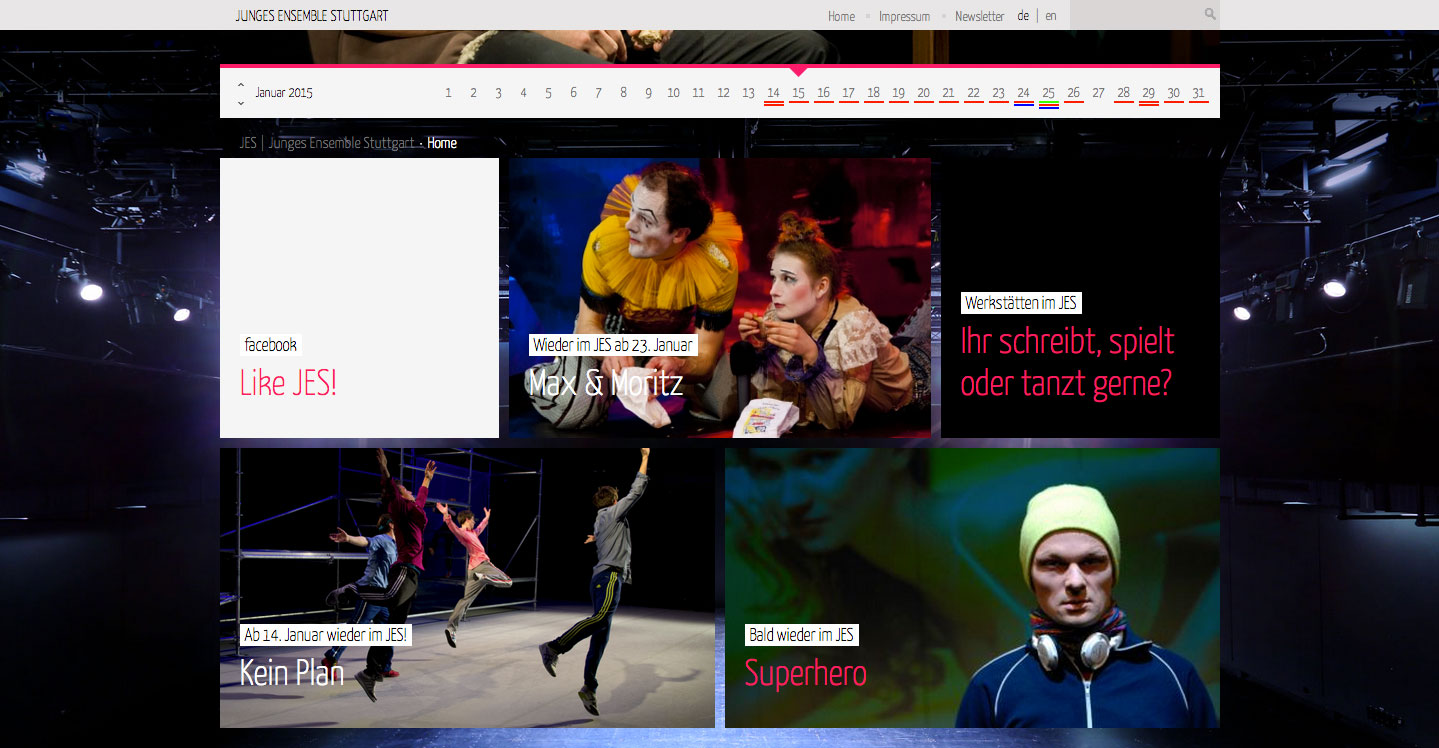Image resolution: width=1439 pixels, height=748 pixels.
Task: Select calendar day 22
Action: pos(973,94)
